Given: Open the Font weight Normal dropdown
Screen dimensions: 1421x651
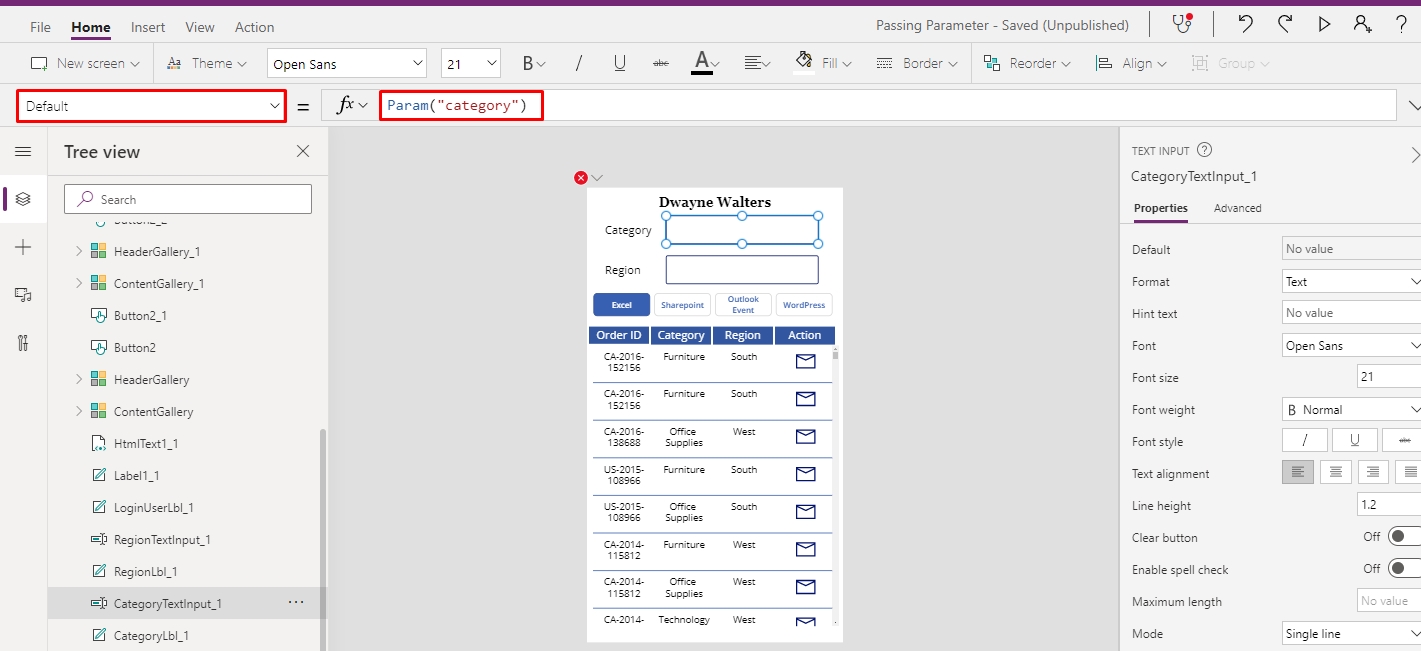Looking at the screenshot, I should (1351, 410).
